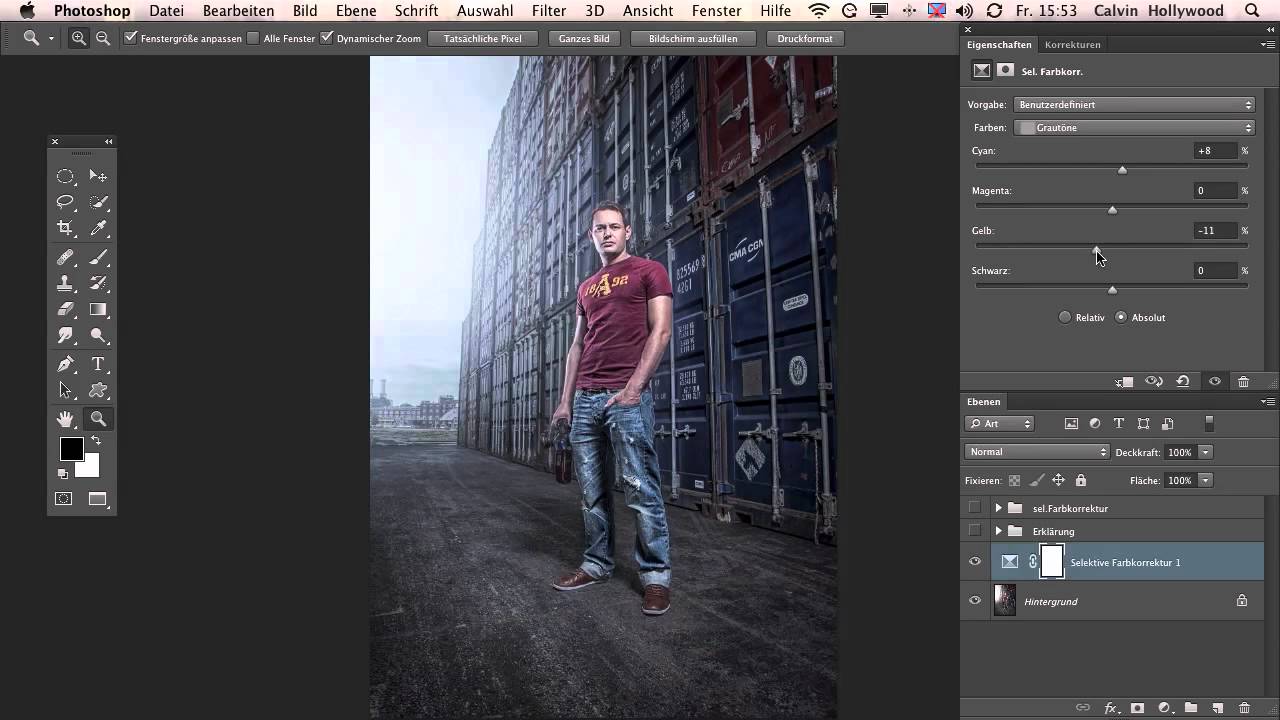Select the Crop tool

[65, 228]
